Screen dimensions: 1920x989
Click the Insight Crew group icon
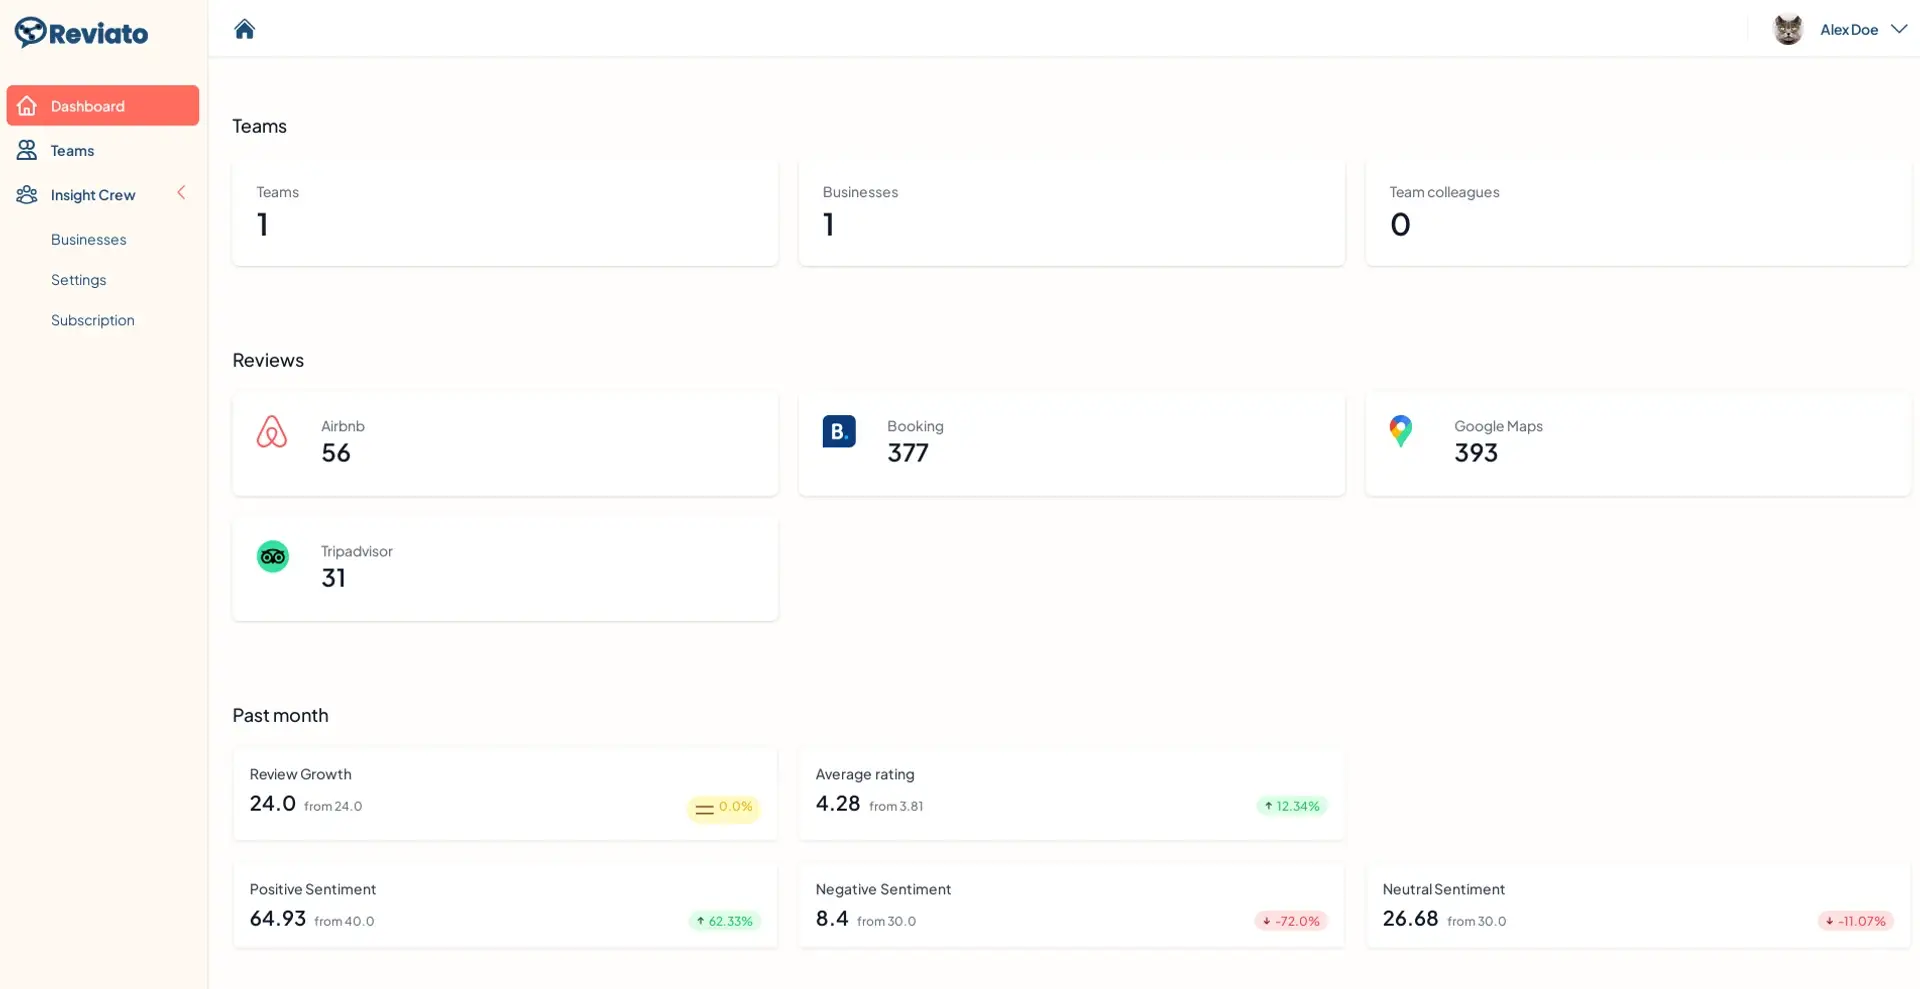click(x=27, y=195)
